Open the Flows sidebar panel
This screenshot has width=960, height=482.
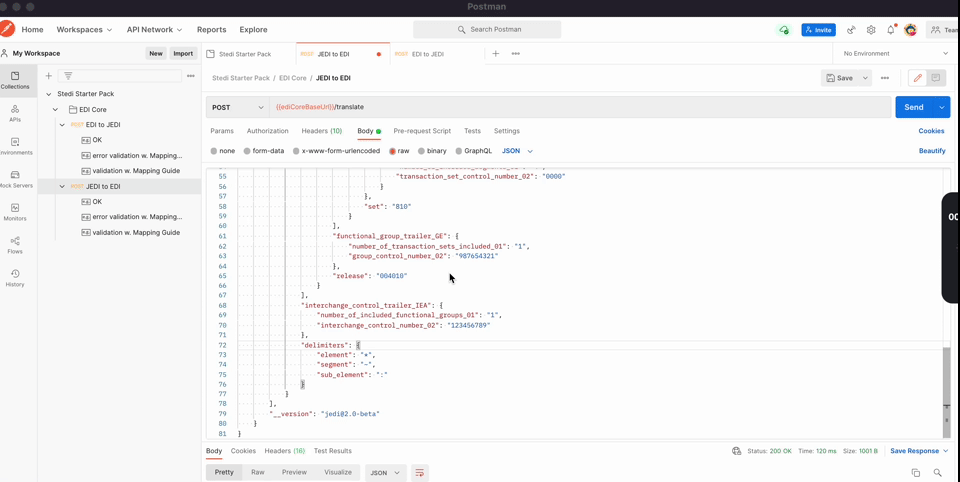15,245
